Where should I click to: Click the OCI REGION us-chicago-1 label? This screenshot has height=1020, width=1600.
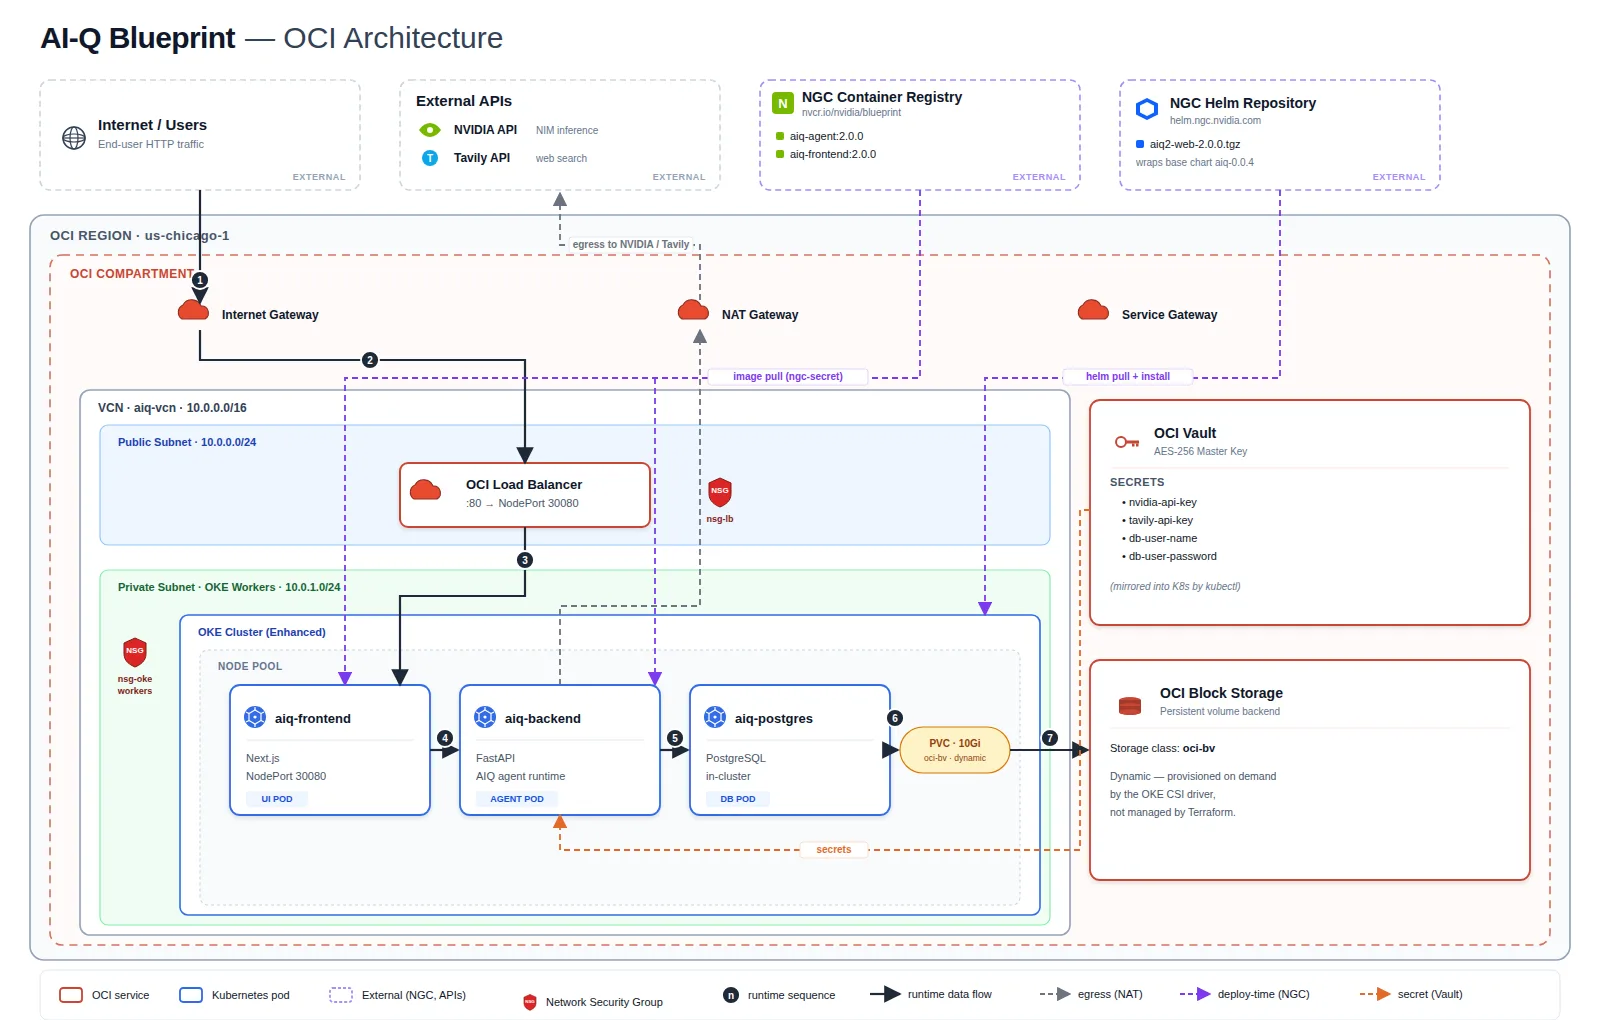(x=140, y=236)
